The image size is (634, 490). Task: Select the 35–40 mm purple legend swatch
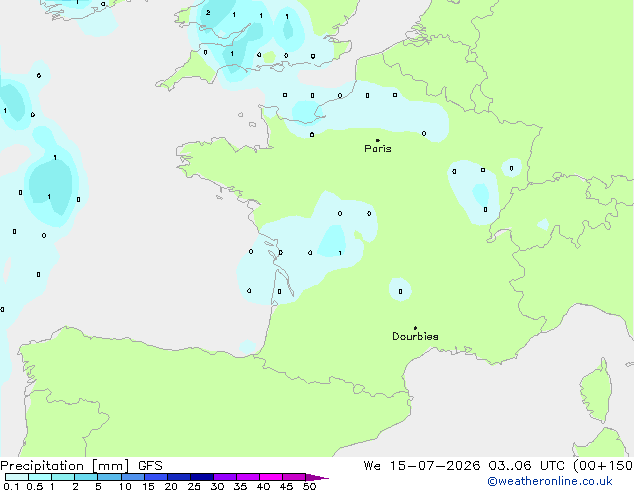click(247, 477)
